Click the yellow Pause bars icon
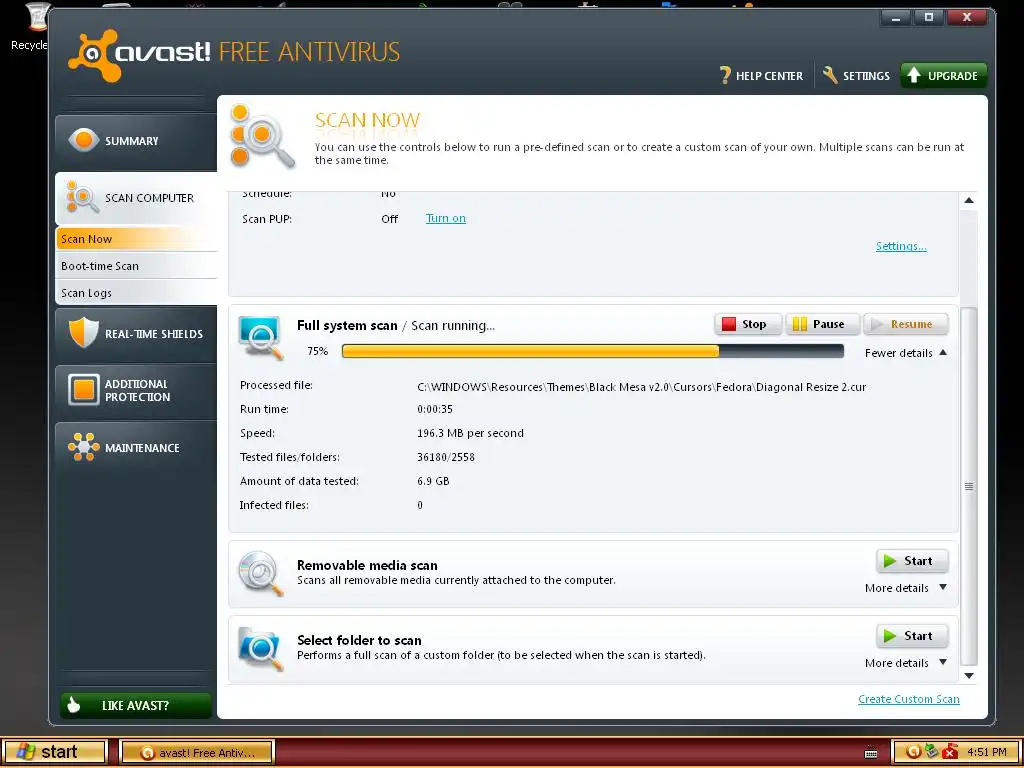This screenshot has width=1024, height=768. [800, 324]
